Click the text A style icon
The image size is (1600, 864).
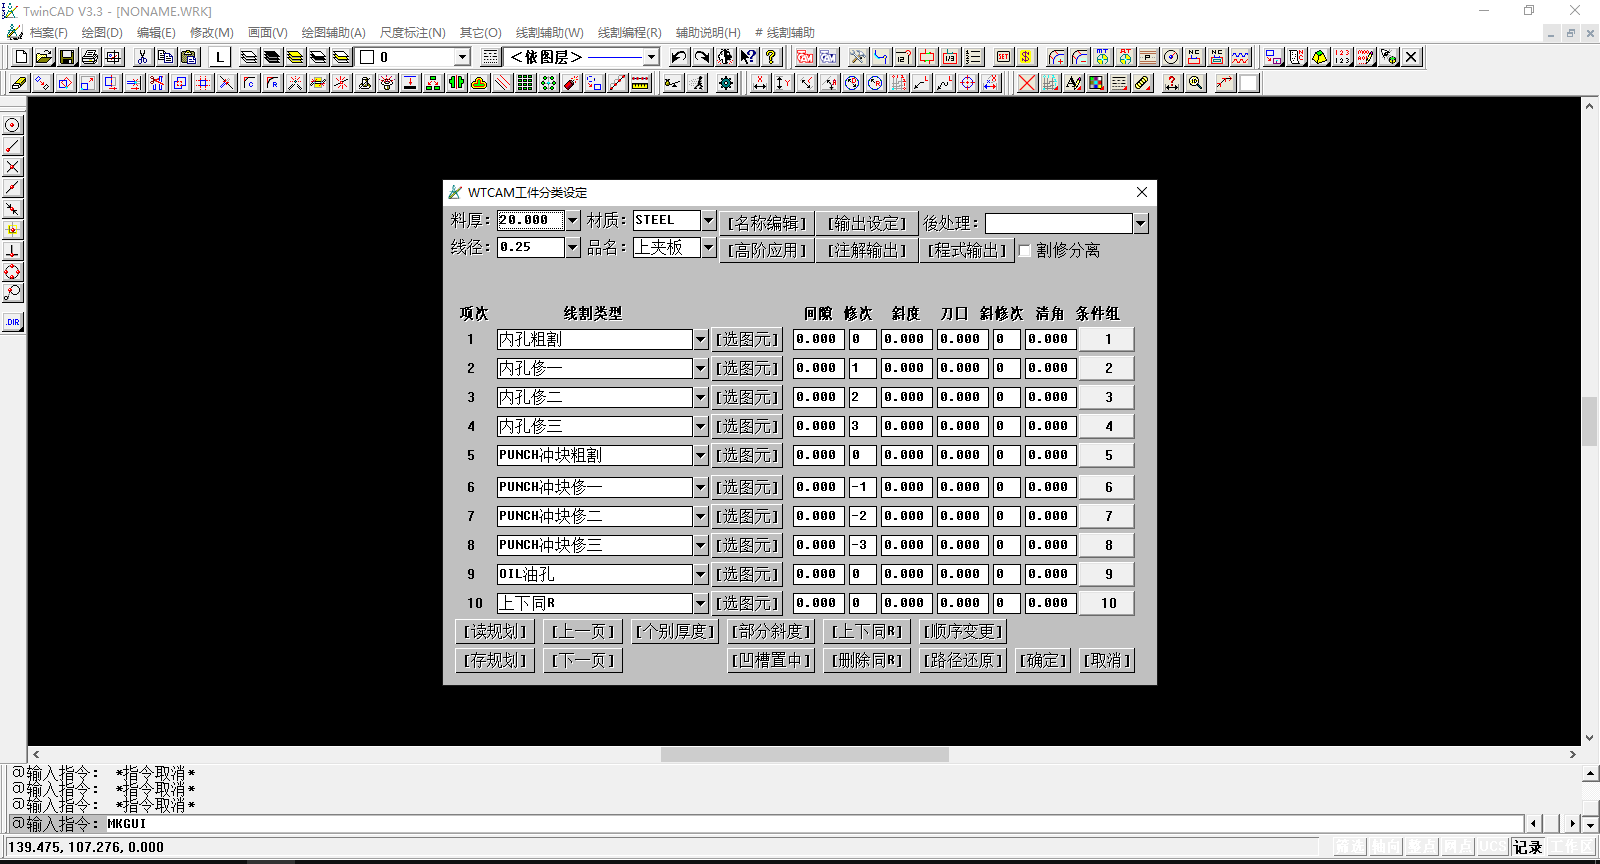click(x=1074, y=83)
